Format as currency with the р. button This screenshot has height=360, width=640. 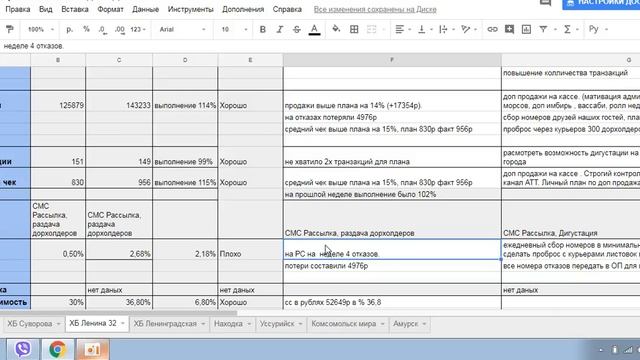tap(69, 29)
